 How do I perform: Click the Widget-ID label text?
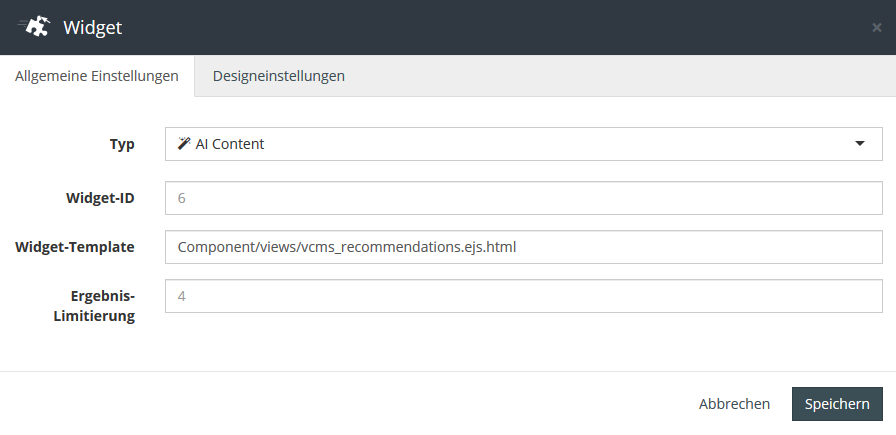click(99, 198)
